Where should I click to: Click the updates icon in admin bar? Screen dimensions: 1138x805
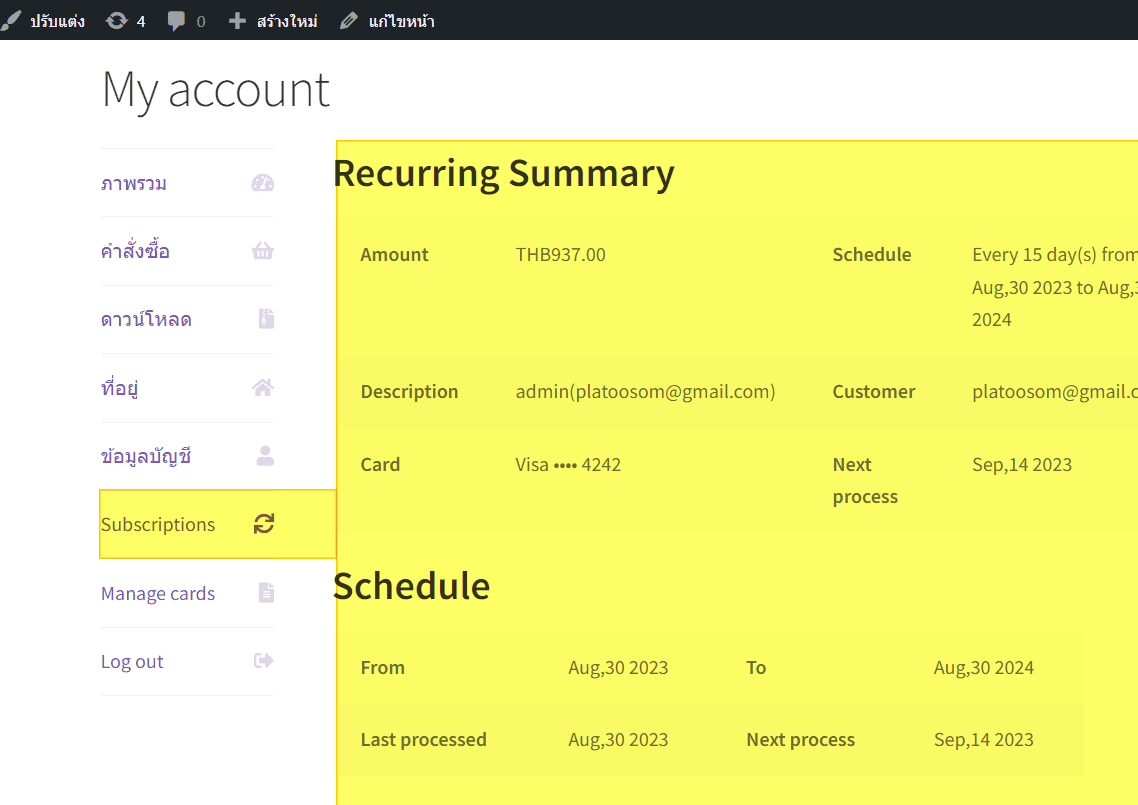117,21
